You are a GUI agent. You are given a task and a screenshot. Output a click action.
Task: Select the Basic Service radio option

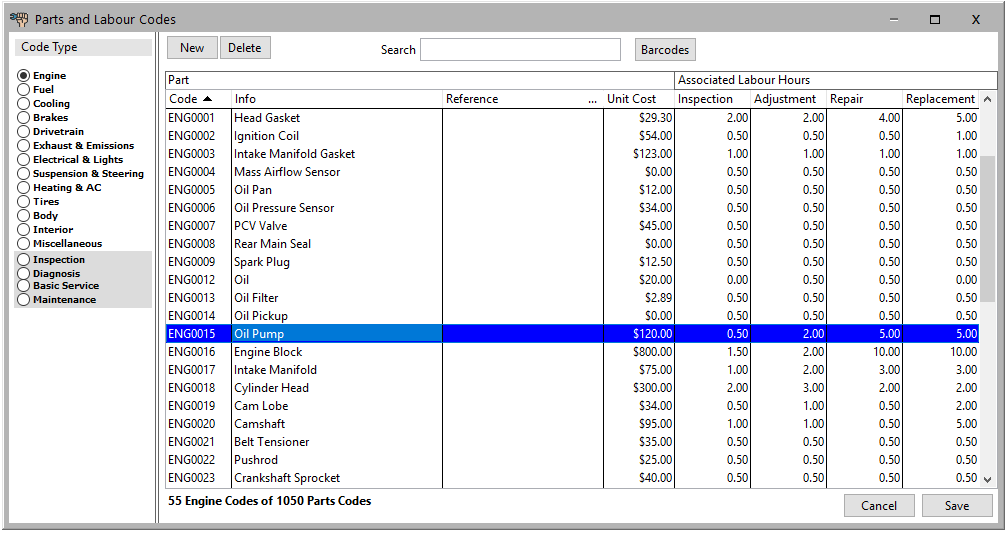tap(24, 286)
